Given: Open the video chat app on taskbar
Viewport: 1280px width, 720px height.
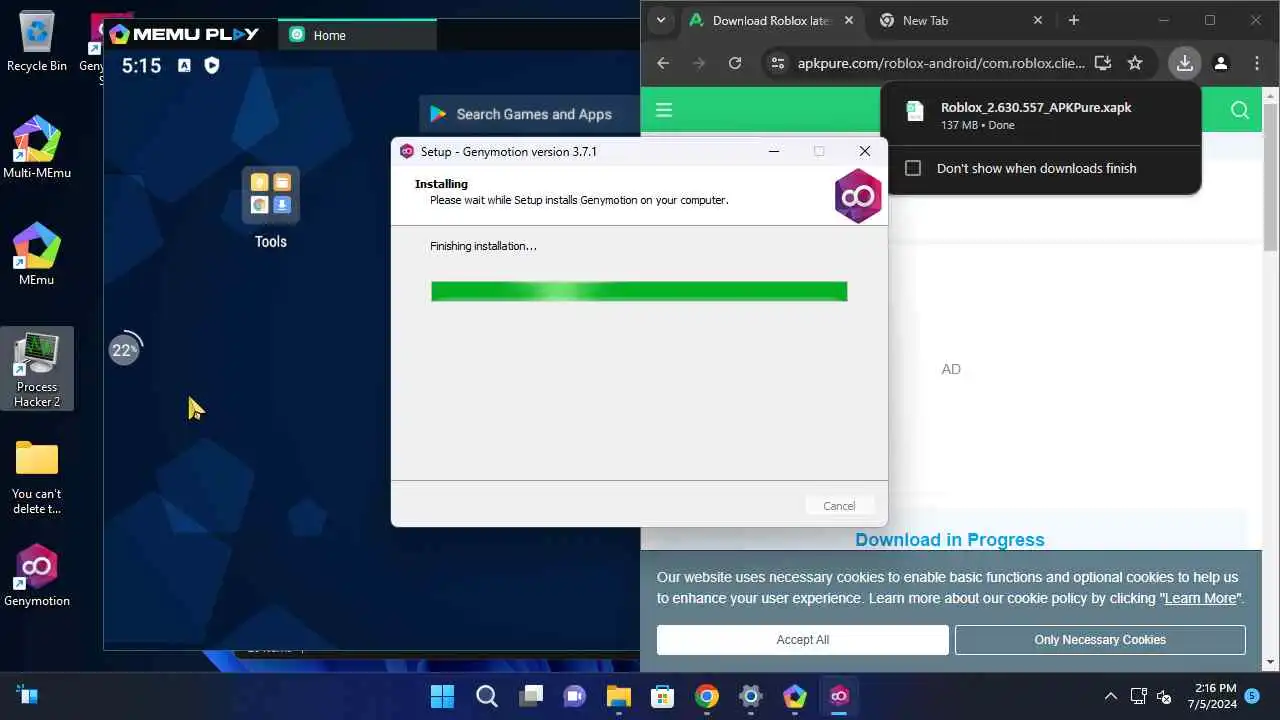Looking at the screenshot, I should pos(575,696).
